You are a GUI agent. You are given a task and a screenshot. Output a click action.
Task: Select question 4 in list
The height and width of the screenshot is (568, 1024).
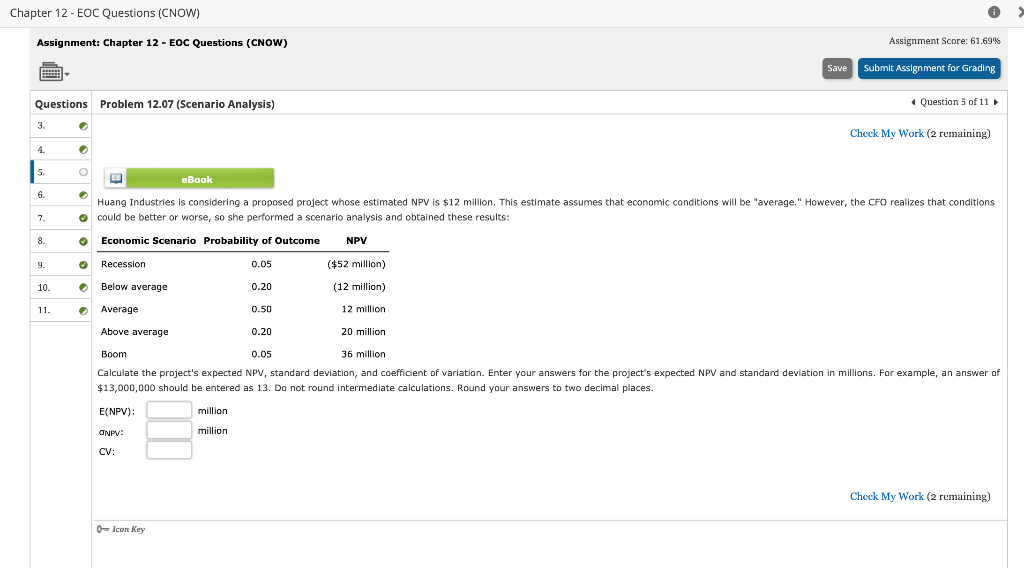(61, 150)
